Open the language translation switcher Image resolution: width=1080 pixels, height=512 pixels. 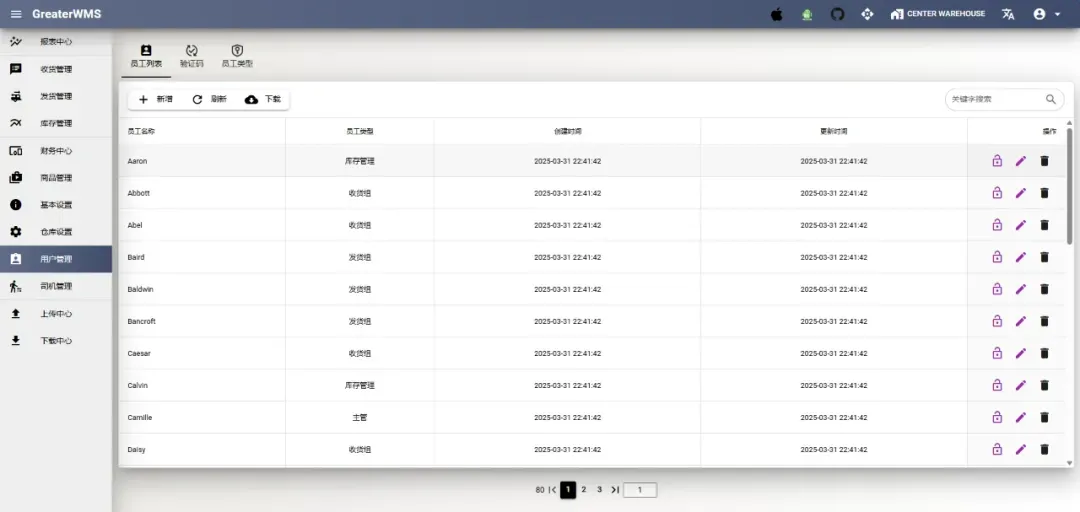(1008, 14)
